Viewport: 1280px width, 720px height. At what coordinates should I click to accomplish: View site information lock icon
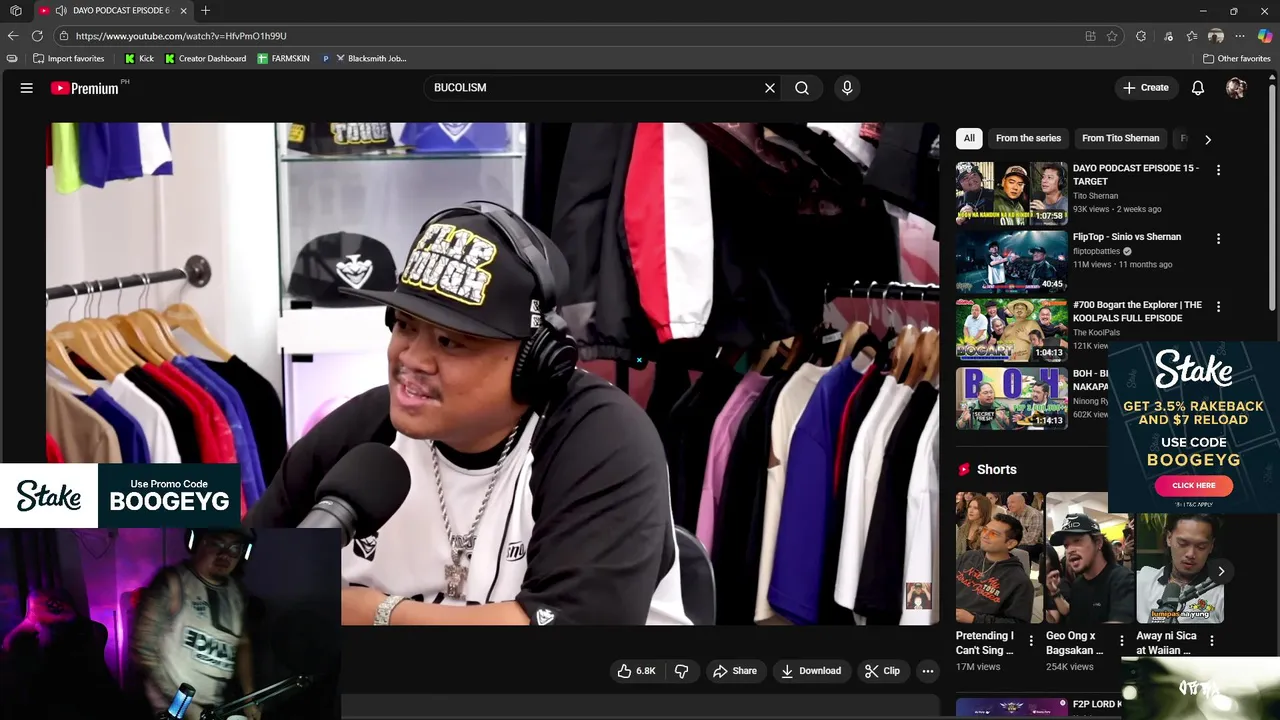64,36
